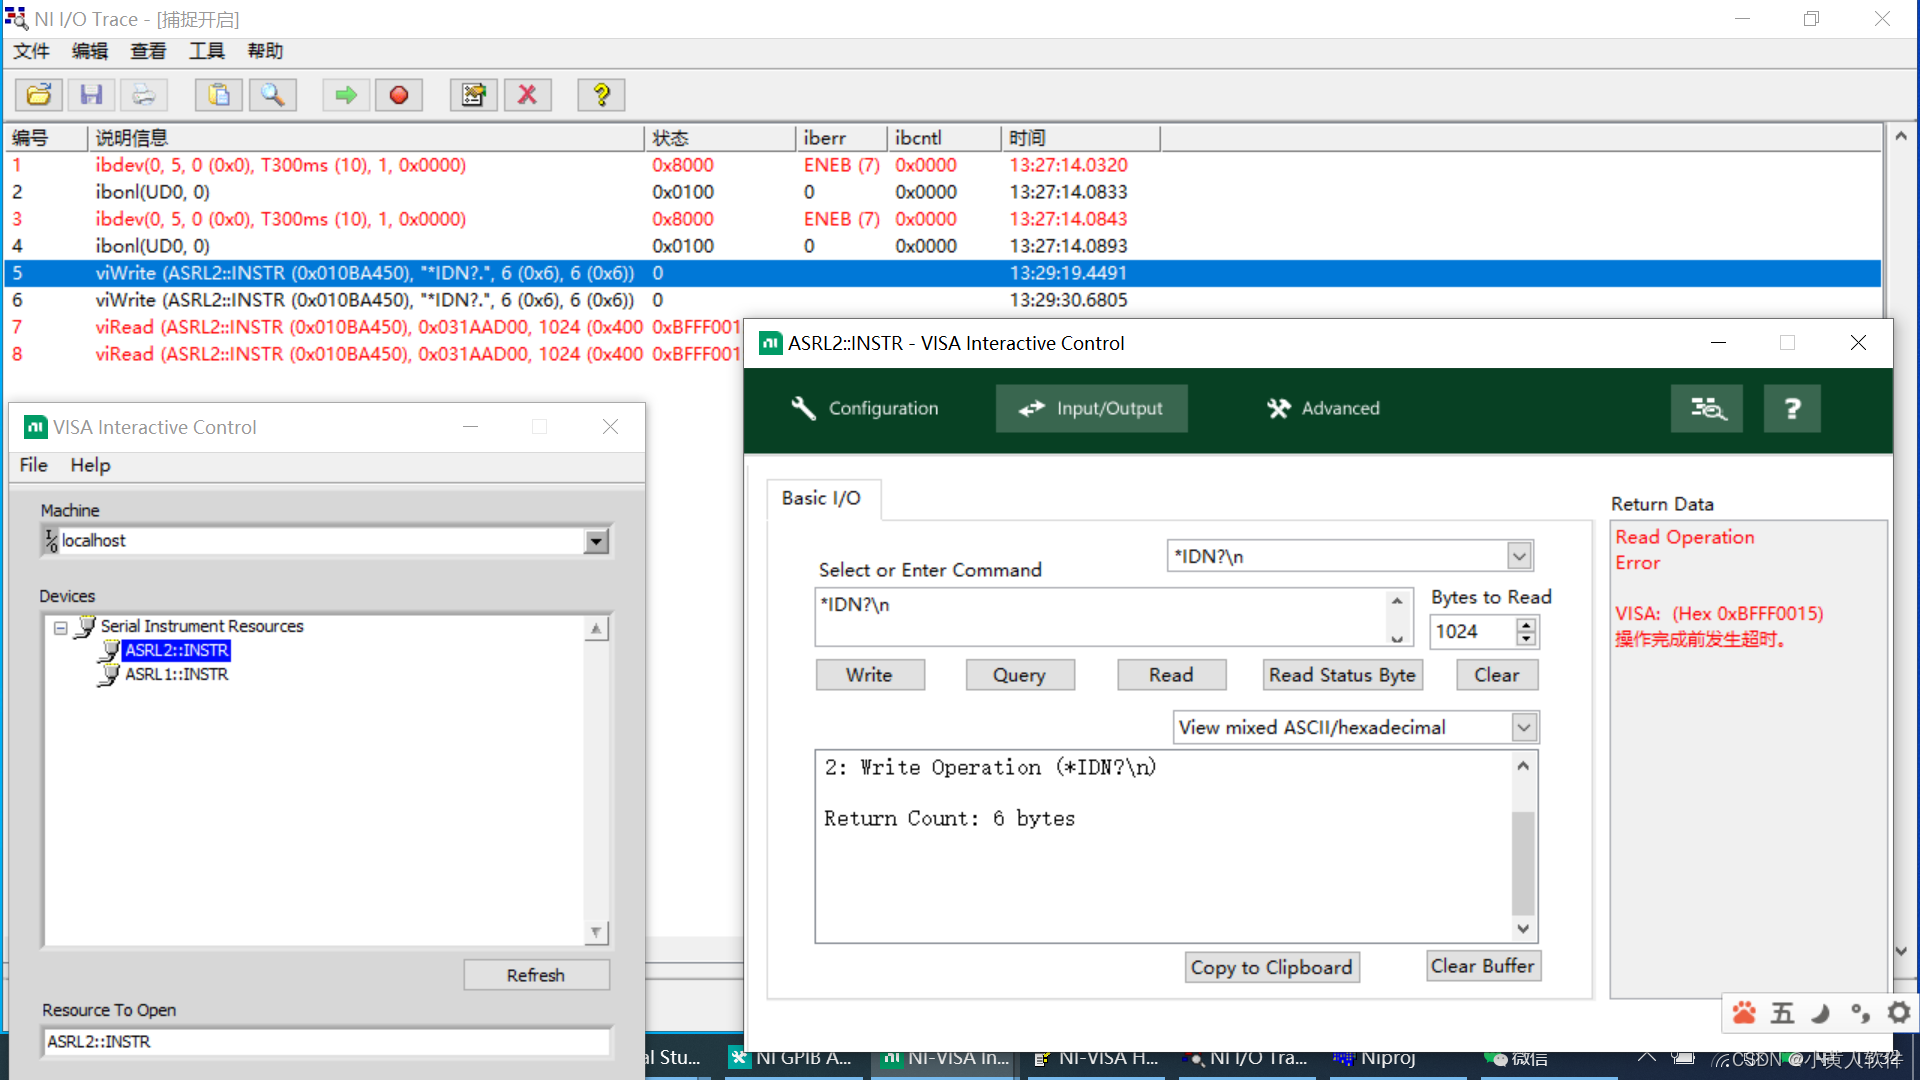Open the 工具 menu
This screenshot has height=1080, width=1920.
pos(207,51)
